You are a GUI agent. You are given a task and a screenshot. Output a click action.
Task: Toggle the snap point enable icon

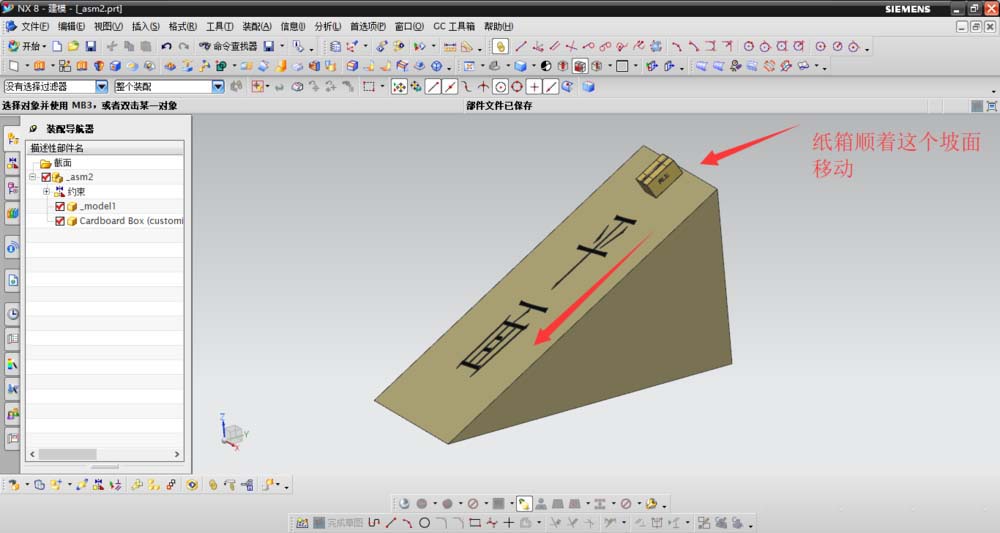click(x=399, y=87)
